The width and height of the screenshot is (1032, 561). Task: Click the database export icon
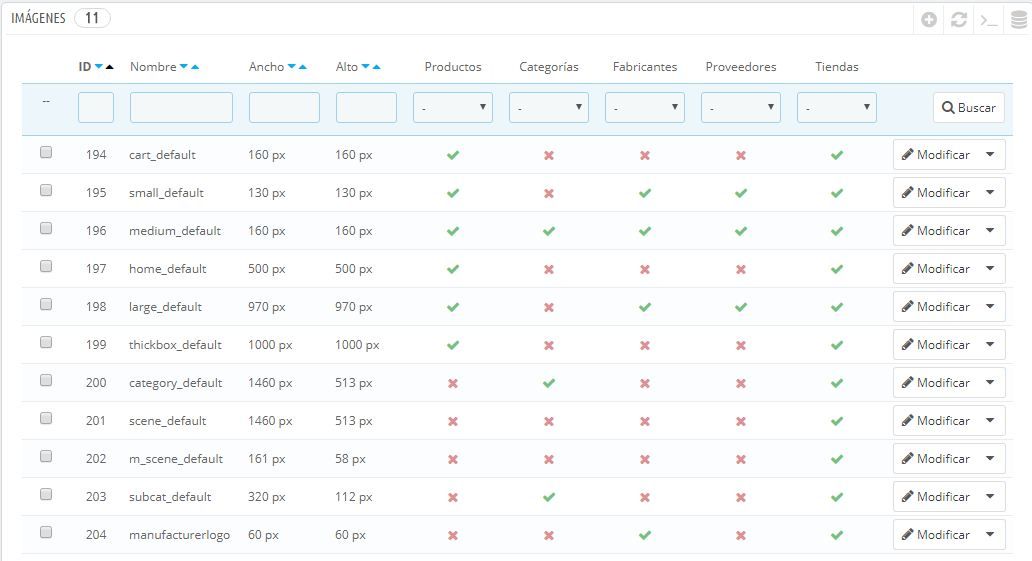point(1019,20)
